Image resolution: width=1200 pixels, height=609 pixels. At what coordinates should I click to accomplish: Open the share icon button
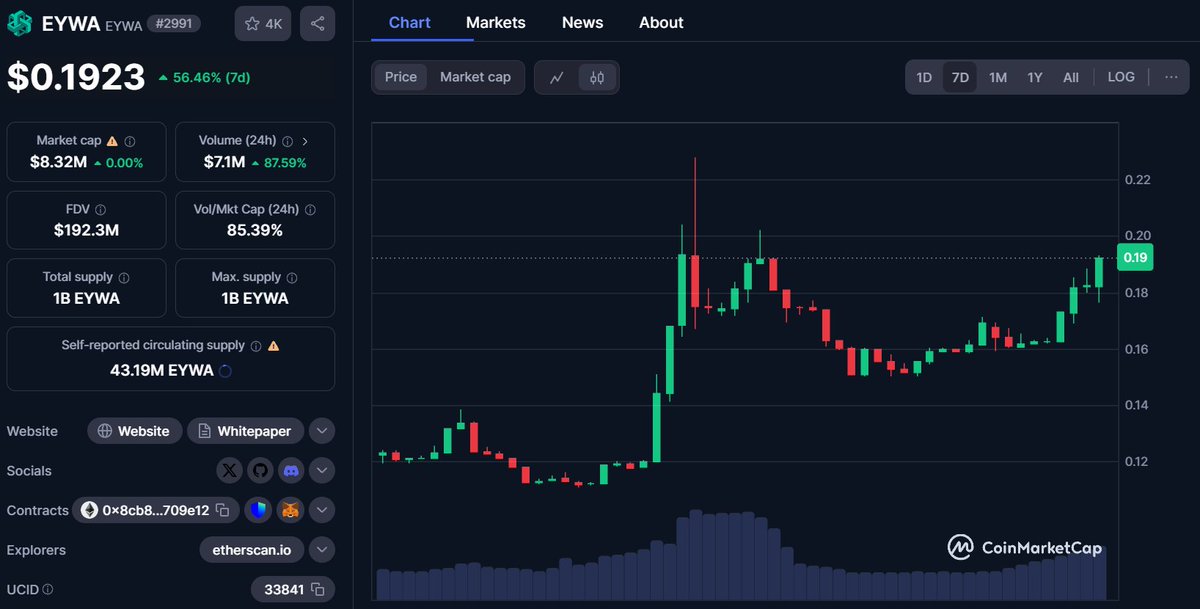[317, 23]
